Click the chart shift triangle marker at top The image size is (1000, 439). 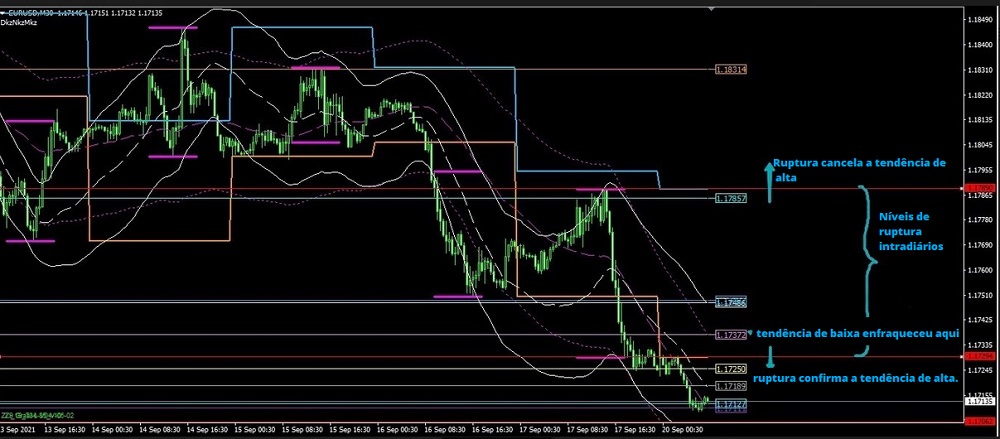point(712,8)
